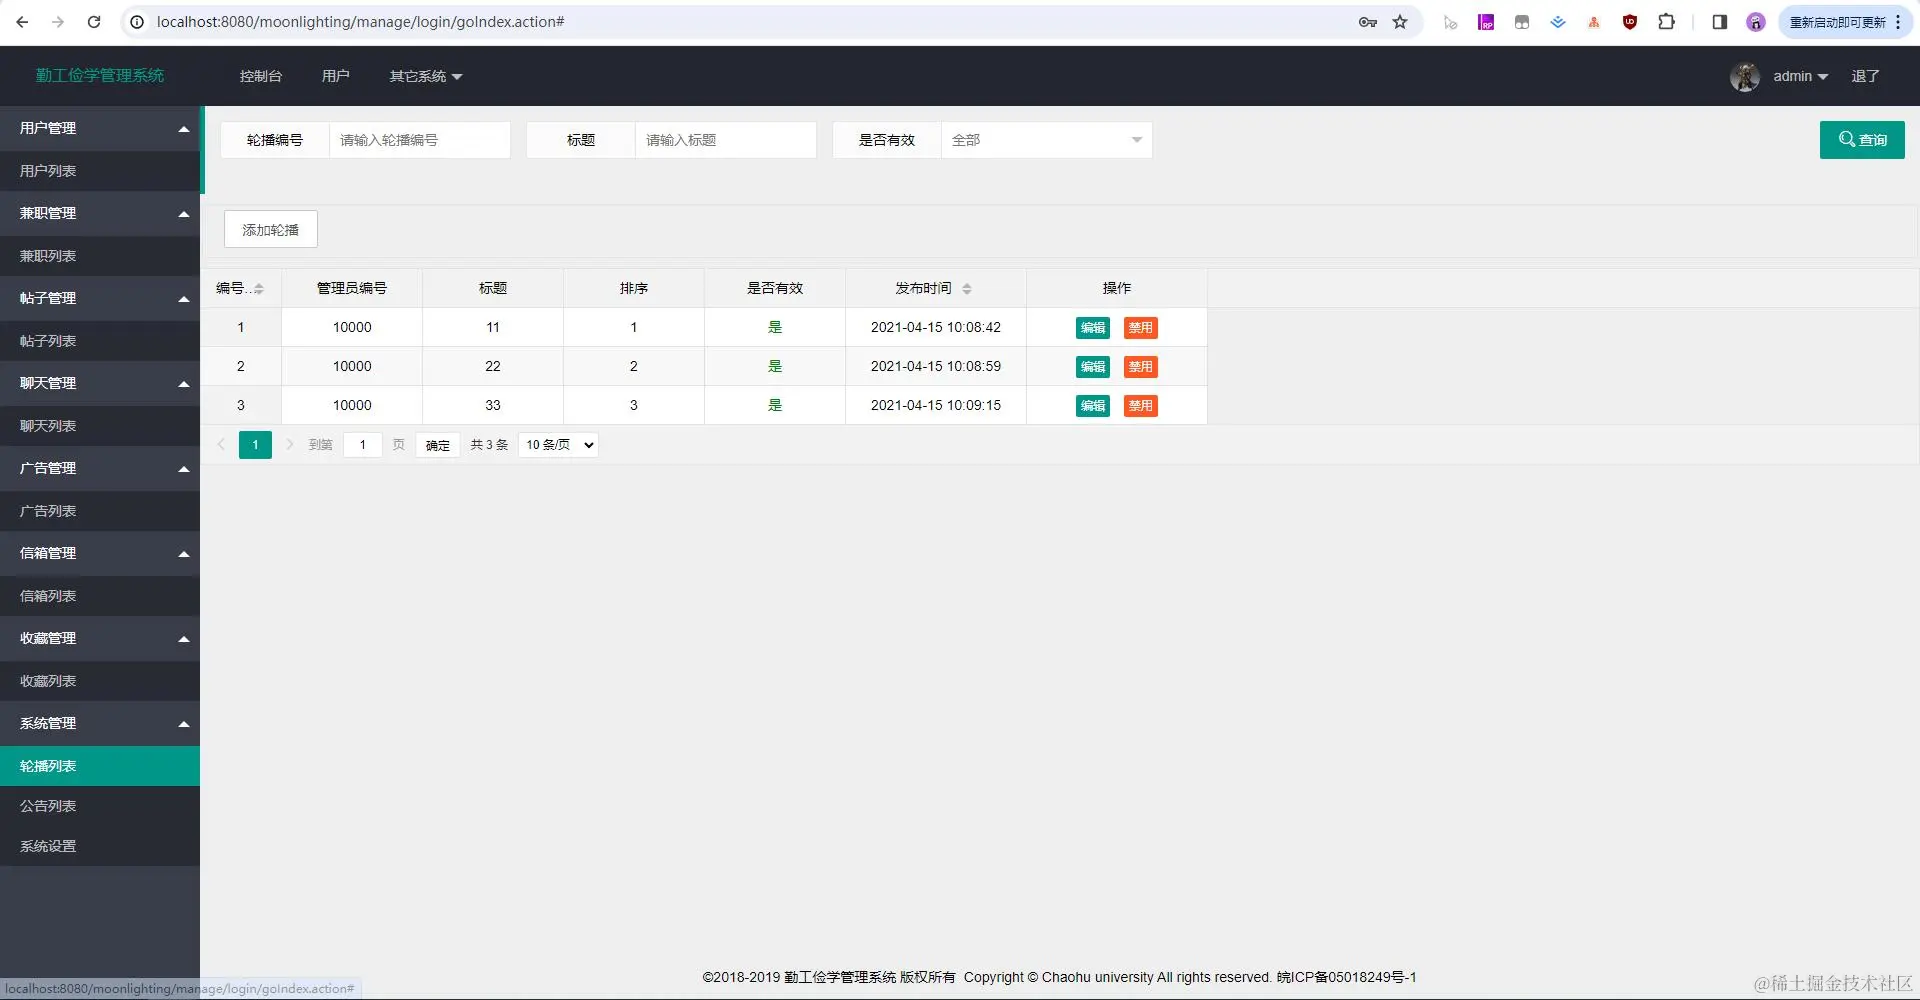The width and height of the screenshot is (1920, 1000).
Task: Open browser three-dot menu
Action: [1898, 22]
